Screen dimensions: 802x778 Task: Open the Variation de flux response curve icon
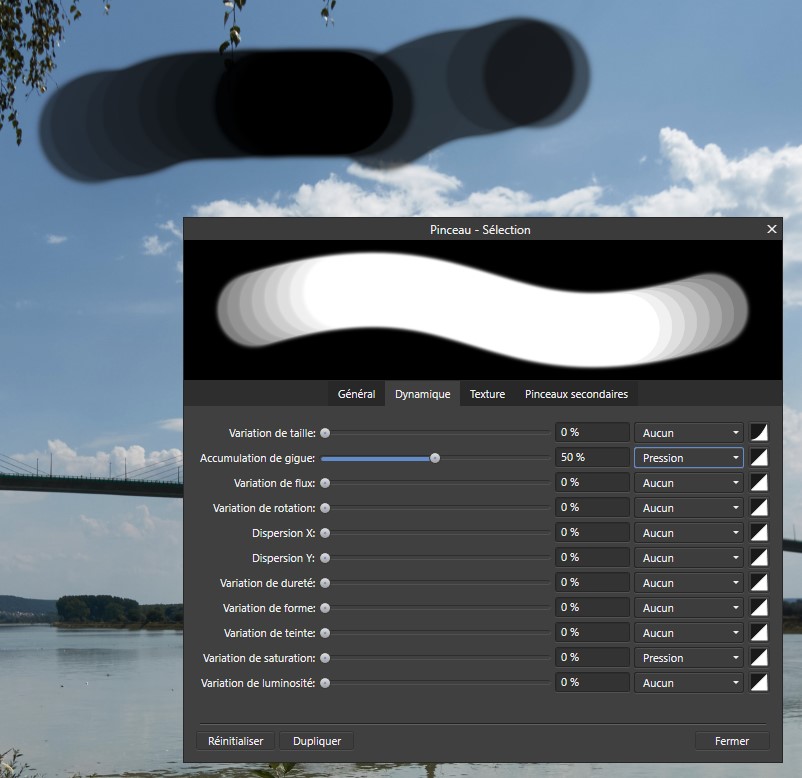(759, 483)
